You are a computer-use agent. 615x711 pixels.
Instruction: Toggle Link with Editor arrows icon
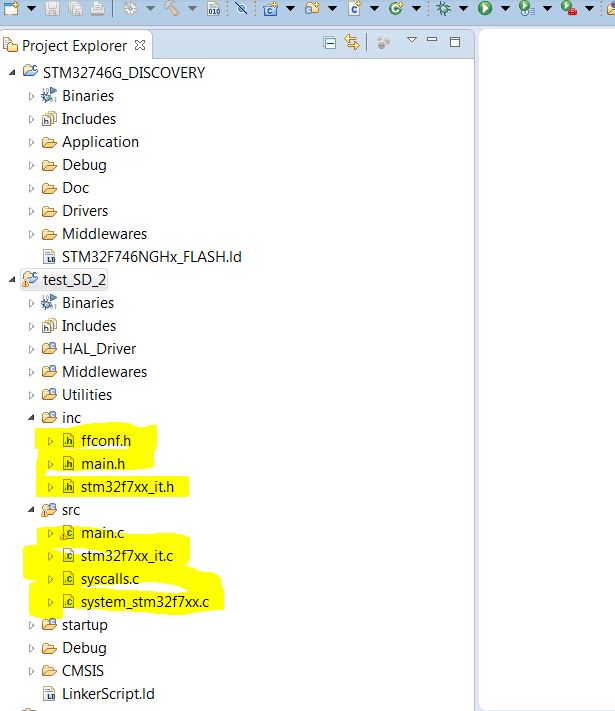351,43
